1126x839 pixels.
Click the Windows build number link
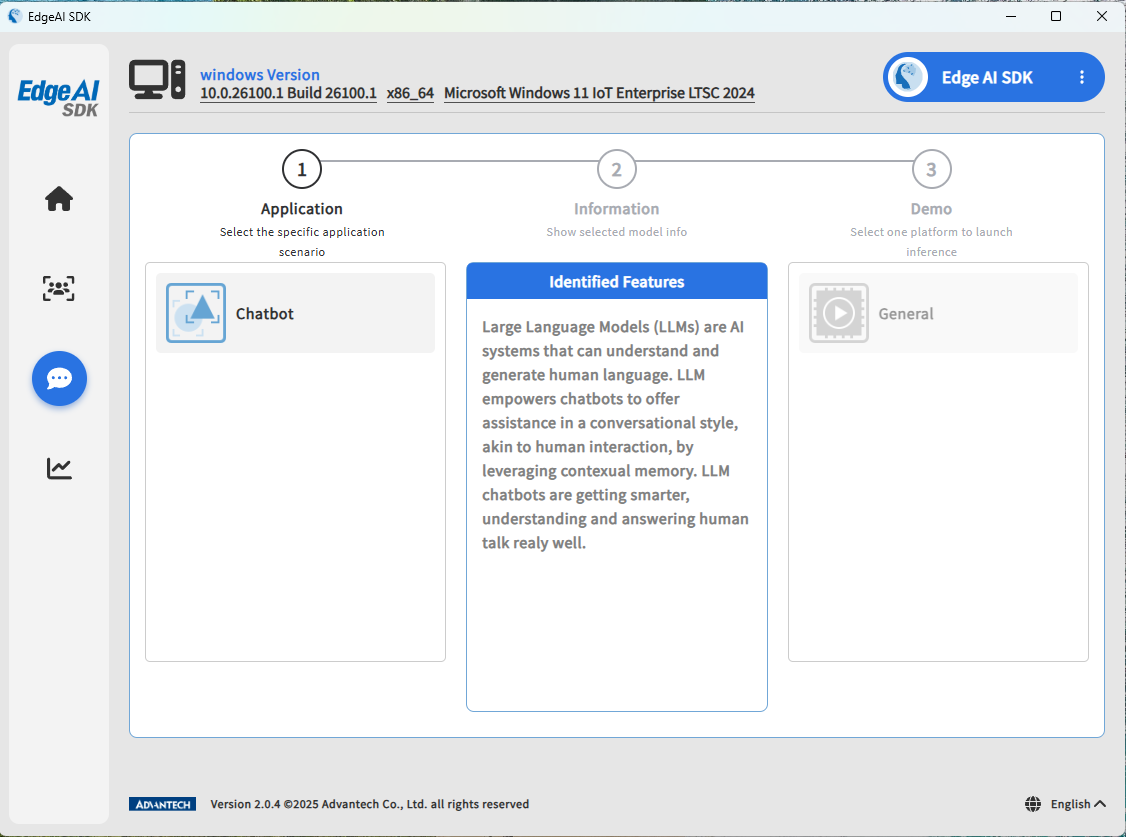click(288, 93)
